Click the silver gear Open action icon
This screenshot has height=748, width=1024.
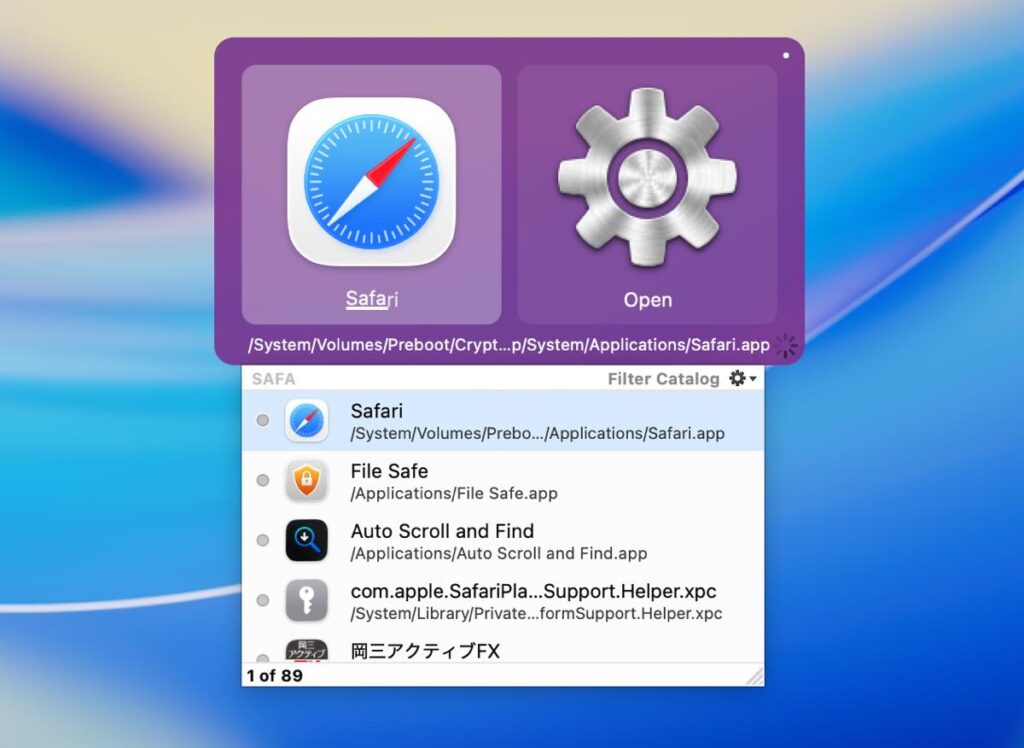click(647, 178)
